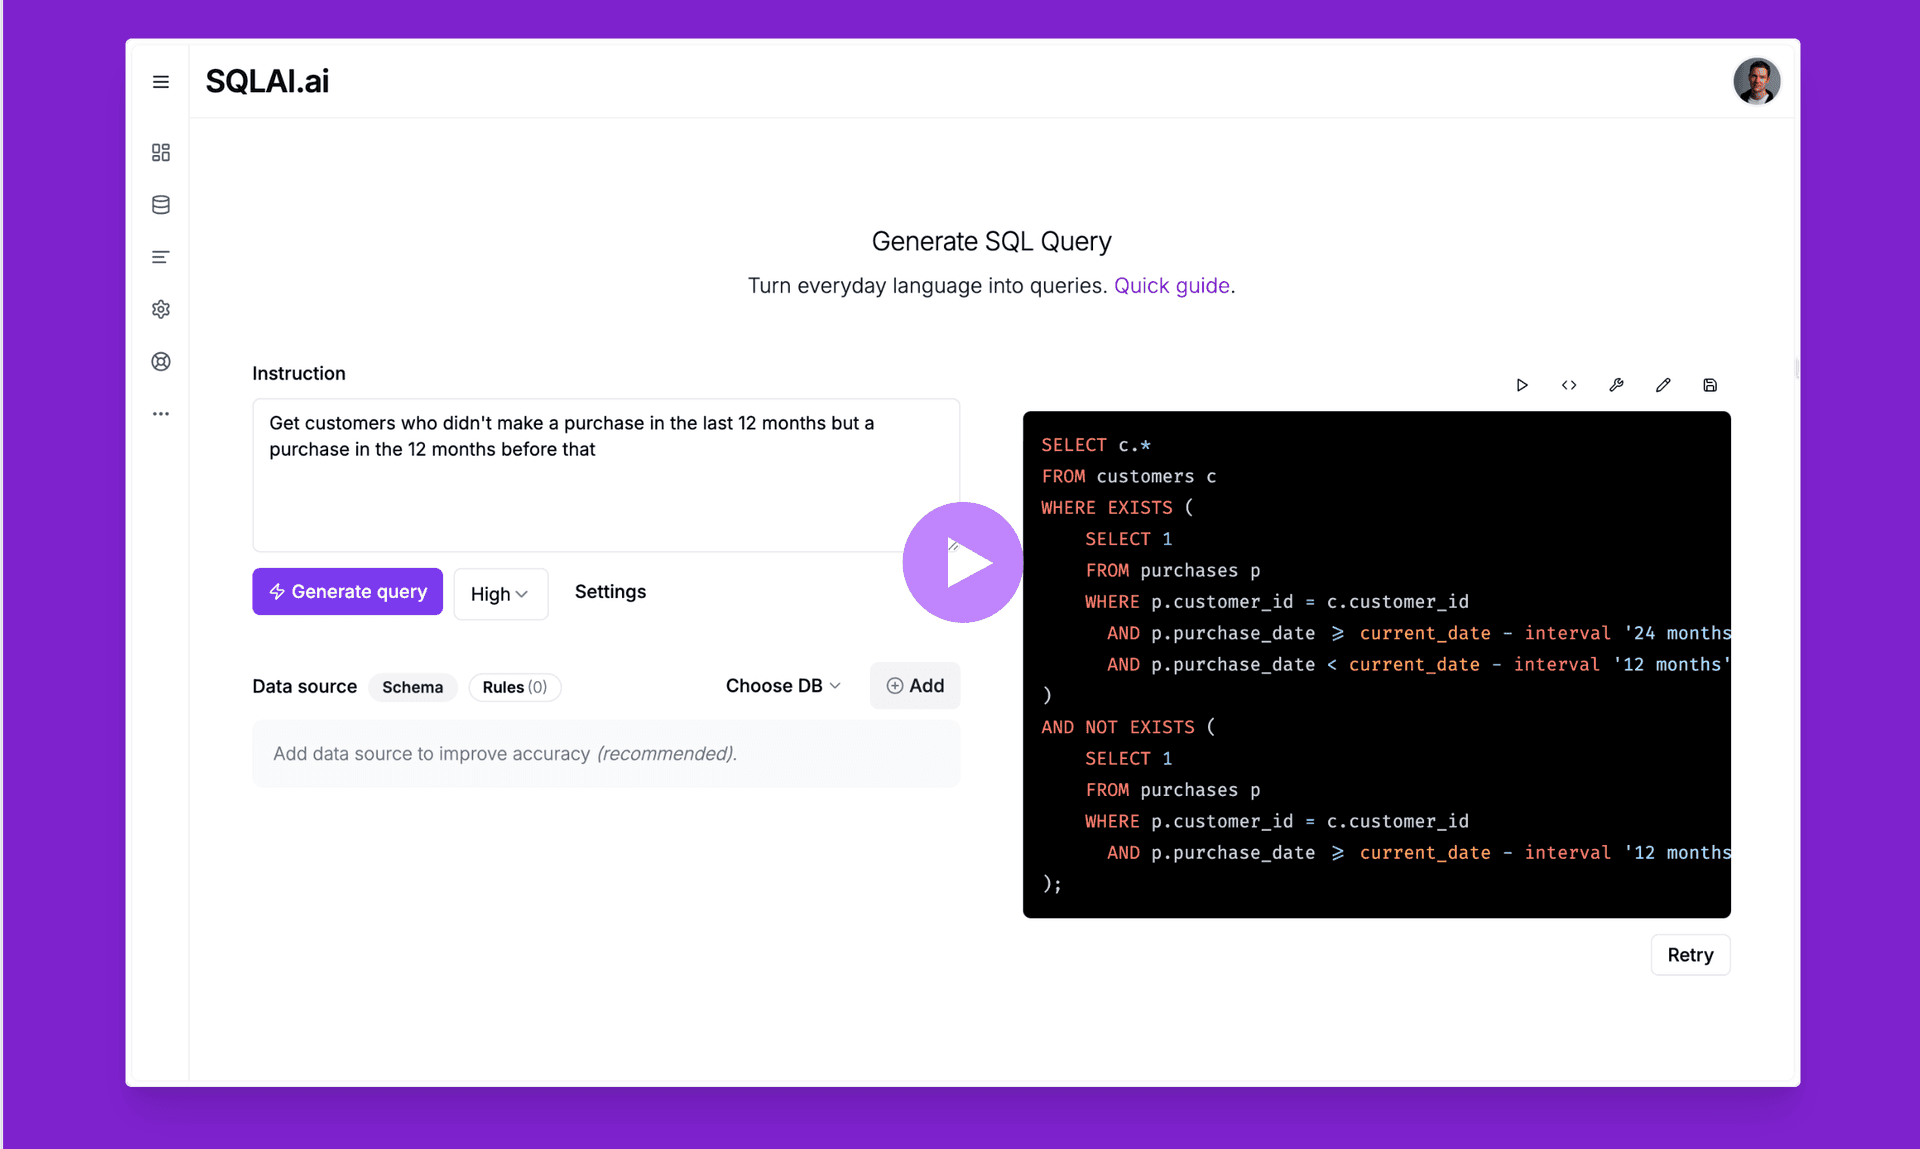Screen dimensions: 1920x1149
Task: Click the Retry button
Action: point(1690,955)
